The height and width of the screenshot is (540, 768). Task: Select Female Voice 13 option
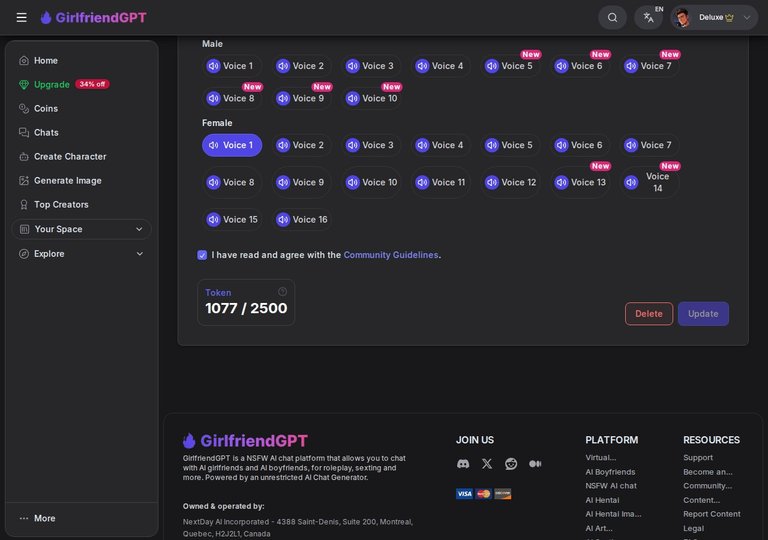click(x=580, y=183)
